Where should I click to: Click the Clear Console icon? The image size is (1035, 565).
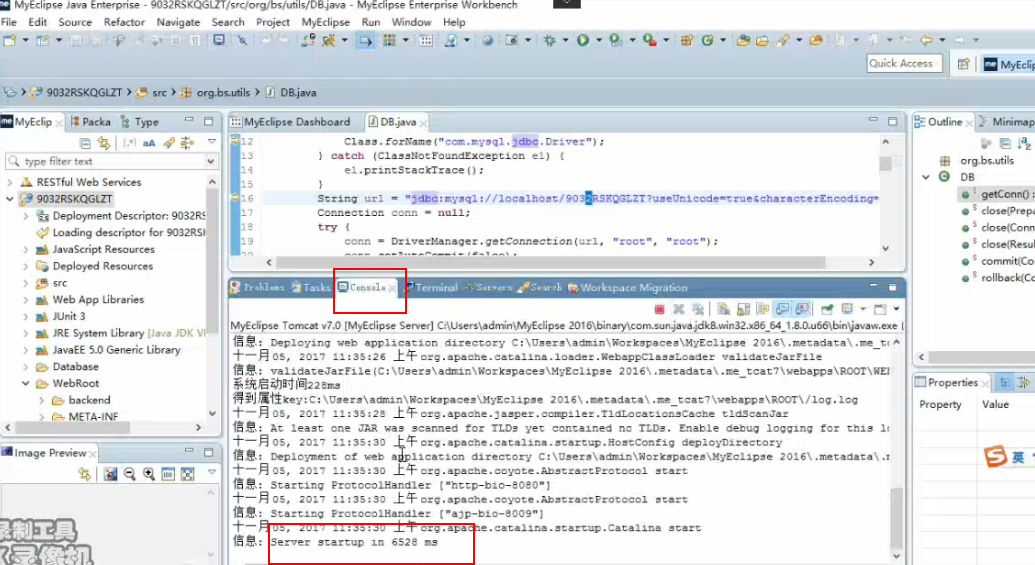(x=724, y=309)
